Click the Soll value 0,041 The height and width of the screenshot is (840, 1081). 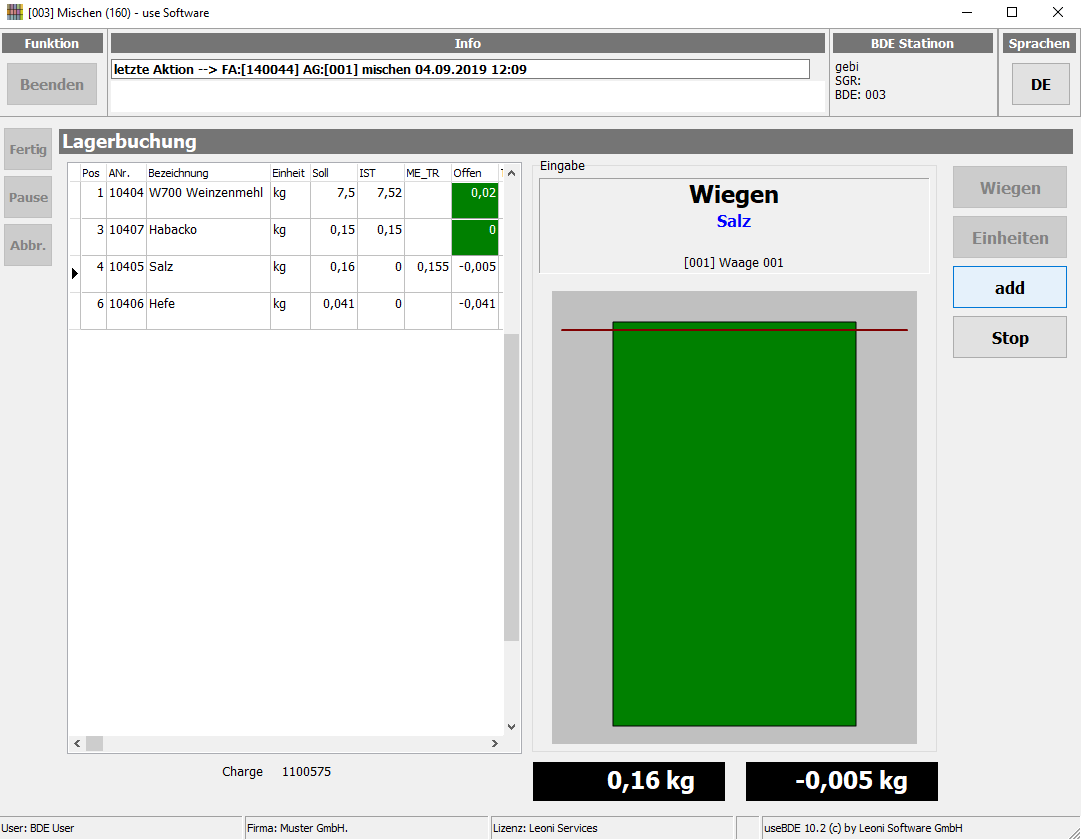339,304
